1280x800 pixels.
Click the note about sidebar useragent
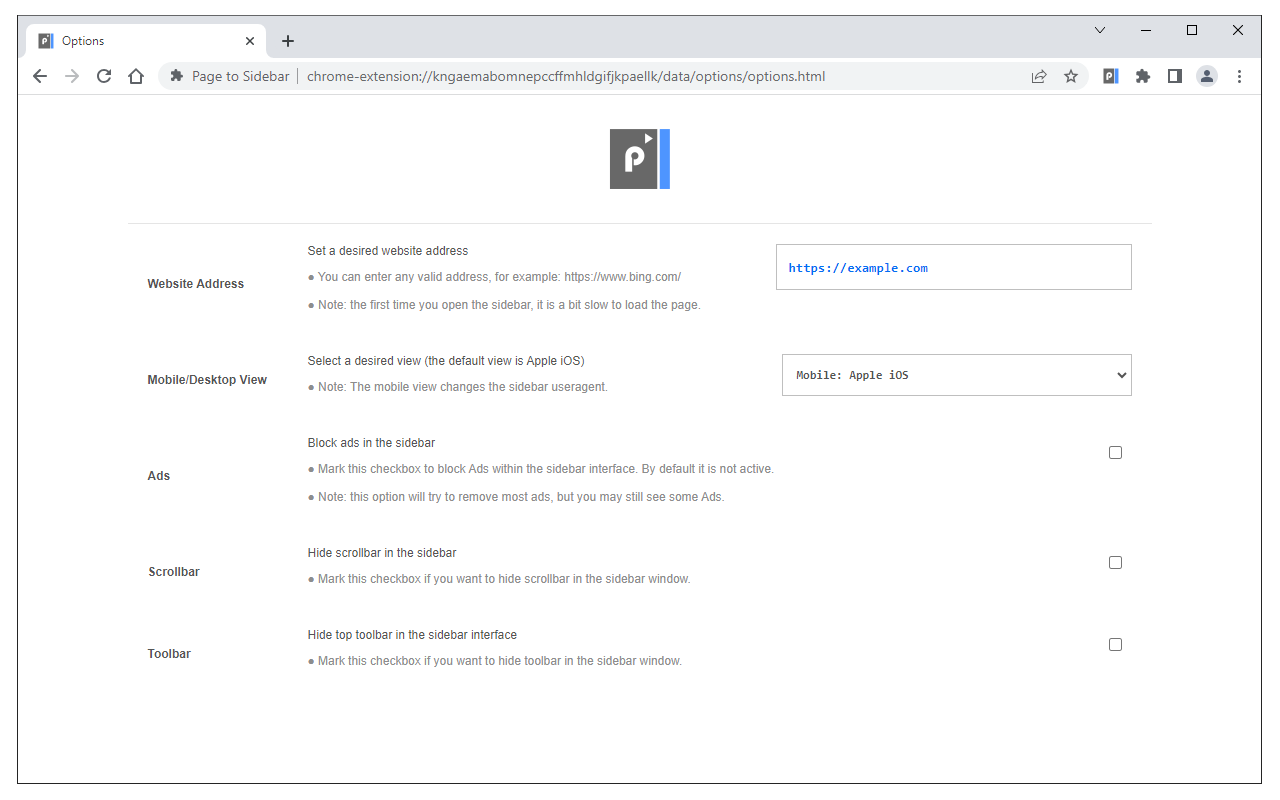click(x=458, y=387)
